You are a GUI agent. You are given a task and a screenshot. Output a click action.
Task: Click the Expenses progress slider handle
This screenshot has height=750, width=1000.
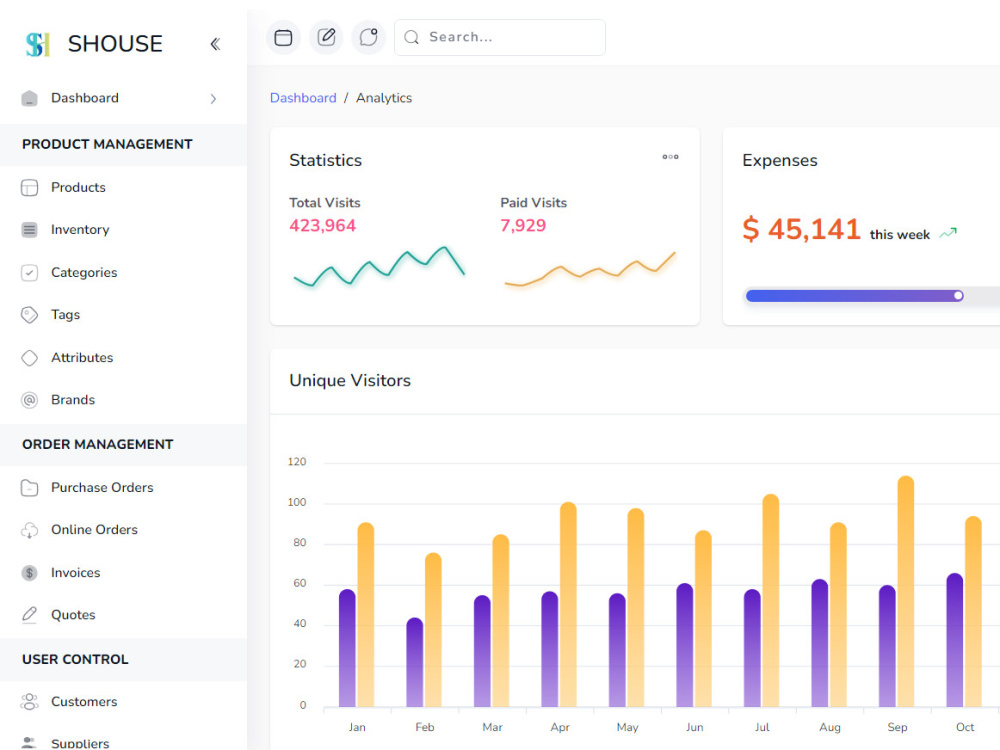[958, 296]
